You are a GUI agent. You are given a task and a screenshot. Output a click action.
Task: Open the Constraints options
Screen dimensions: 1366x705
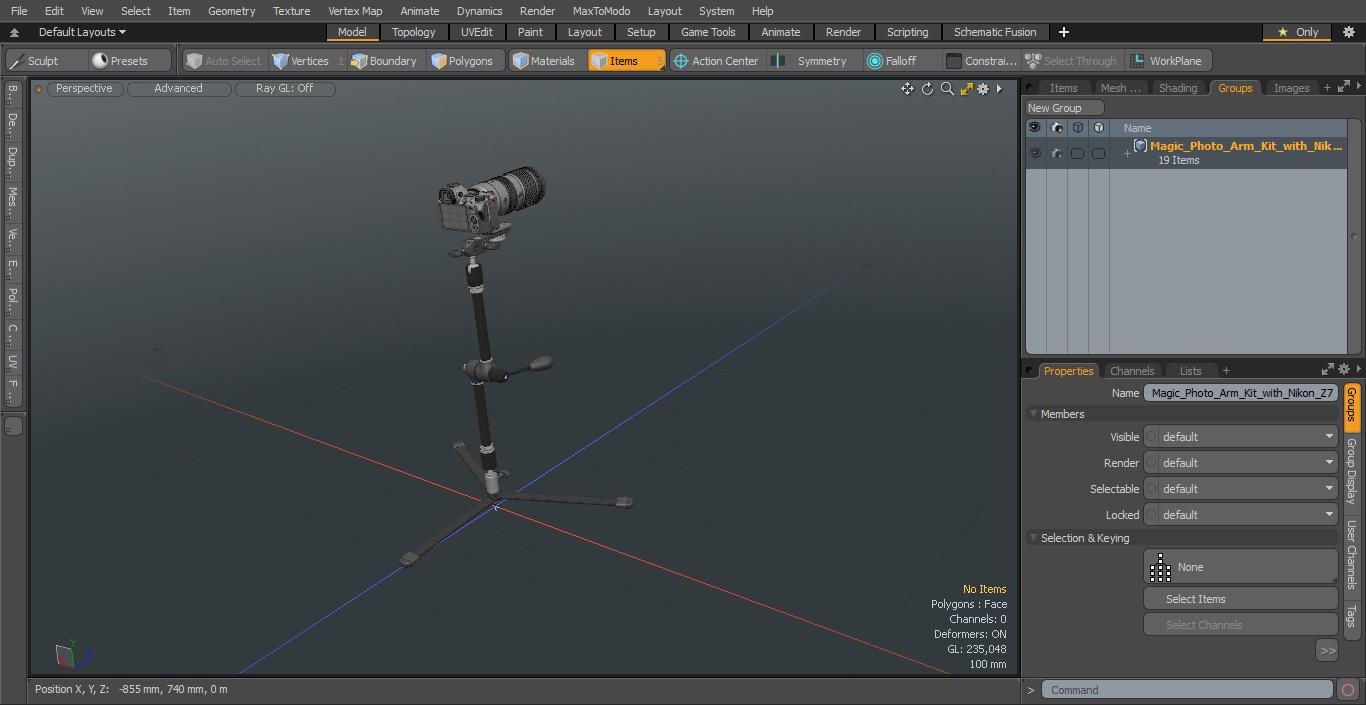pos(982,61)
